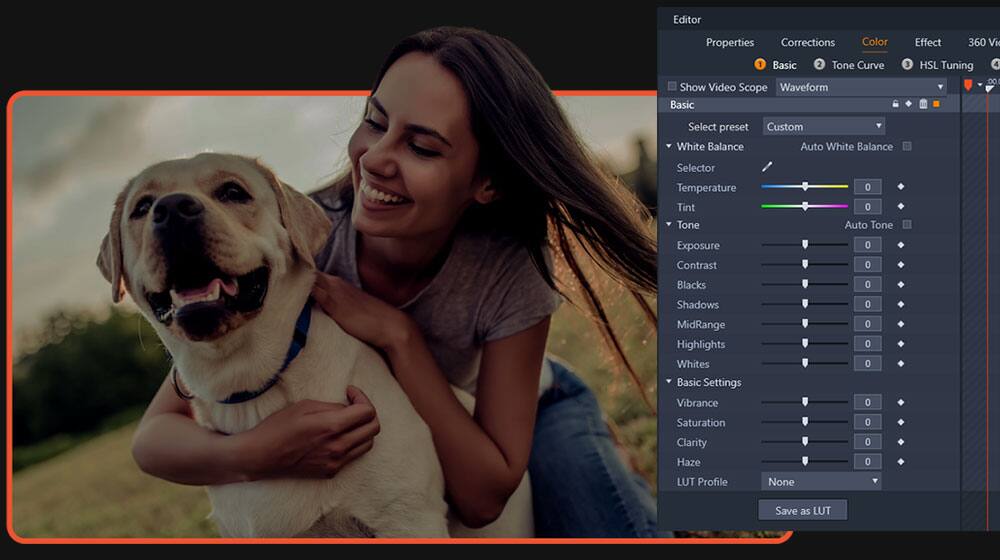The width and height of the screenshot is (1000, 560).
Task: Click the Save as LUT button
Action: pos(802,510)
